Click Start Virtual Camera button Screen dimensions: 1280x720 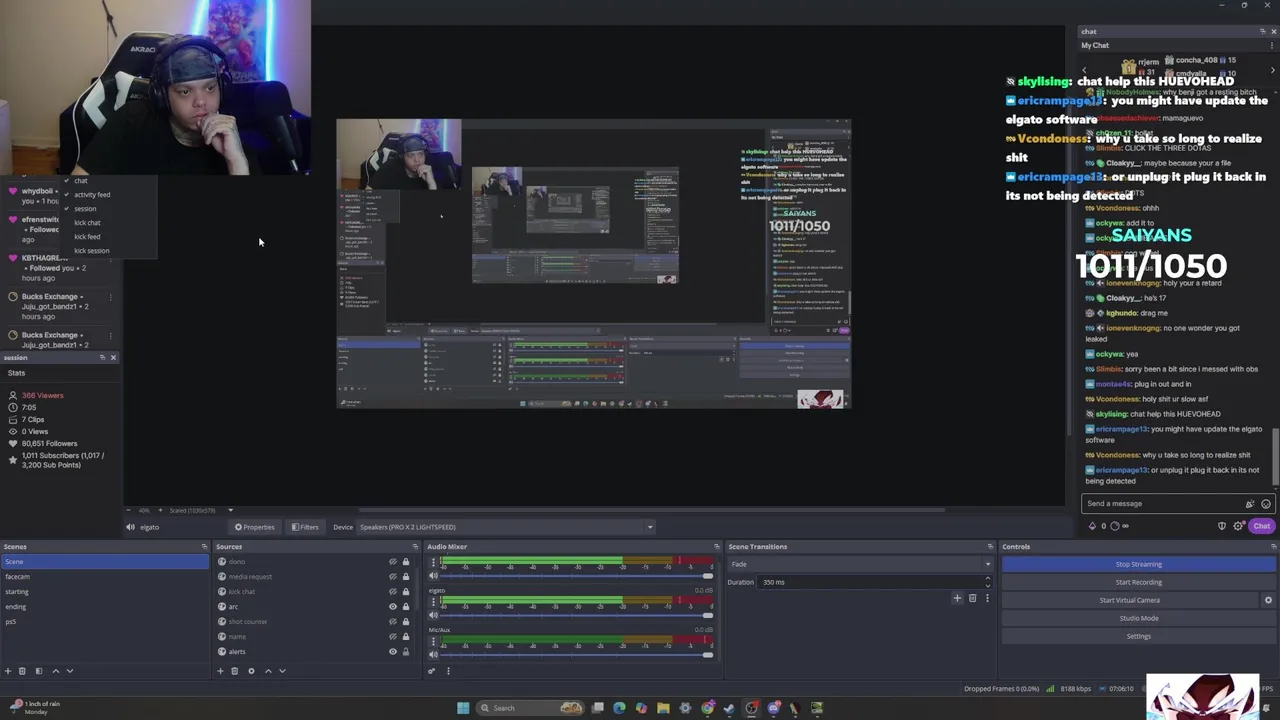[x=1130, y=600]
